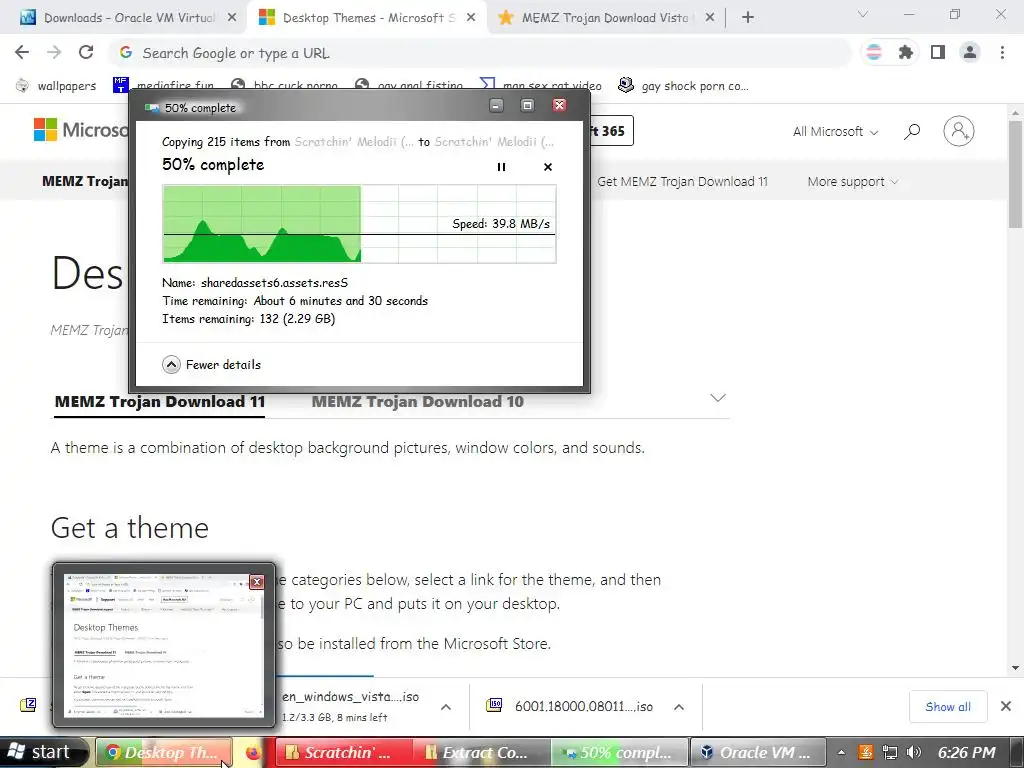This screenshot has height=768, width=1024.
Task: Click the striped flag extension icon
Action: 874,52
